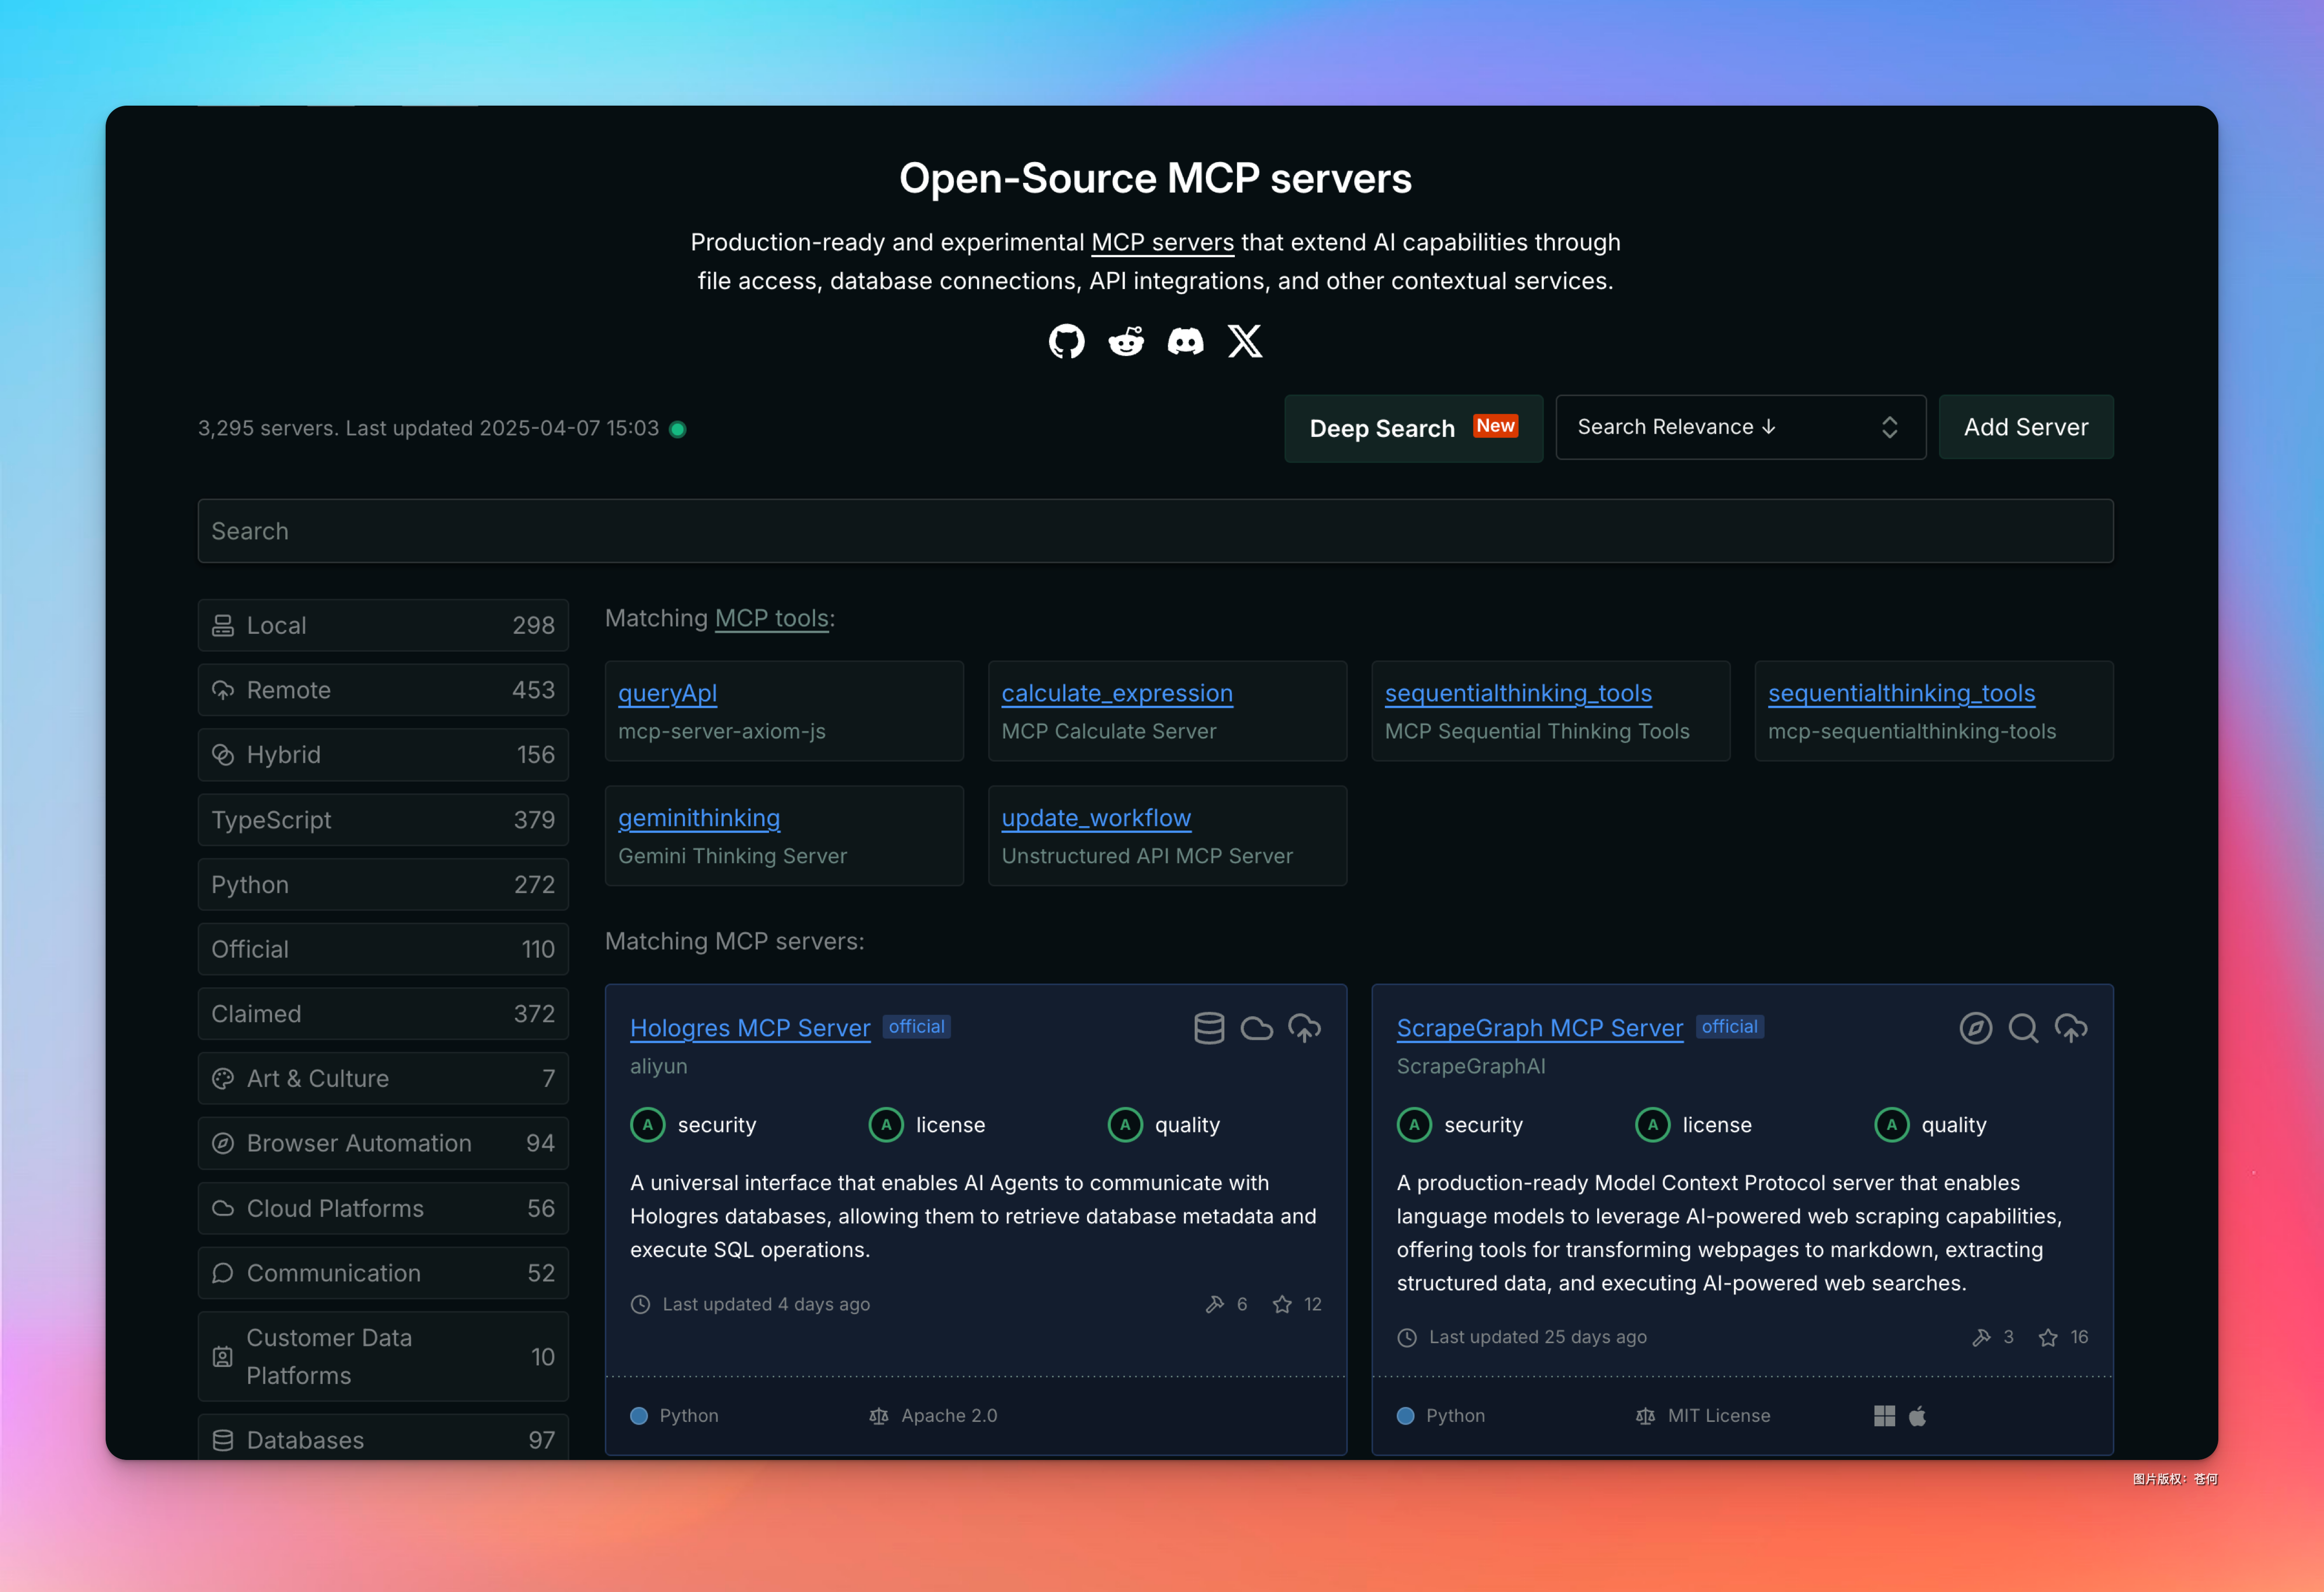
Task: Click the X (Twitter) icon
Action: click(x=1245, y=341)
